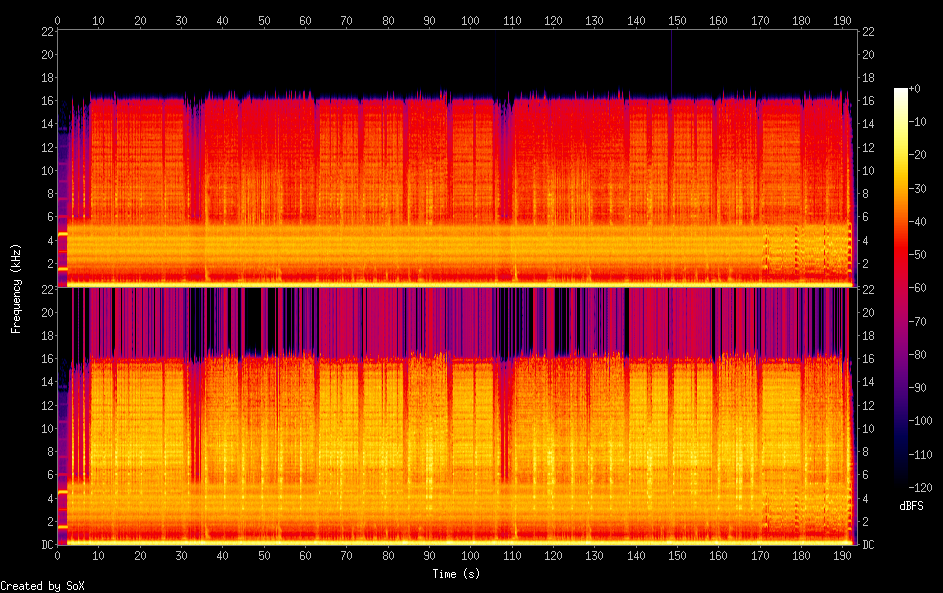Click the "-120" color scale label
943x593 pixels.
pyautogui.click(x=920, y=487)
